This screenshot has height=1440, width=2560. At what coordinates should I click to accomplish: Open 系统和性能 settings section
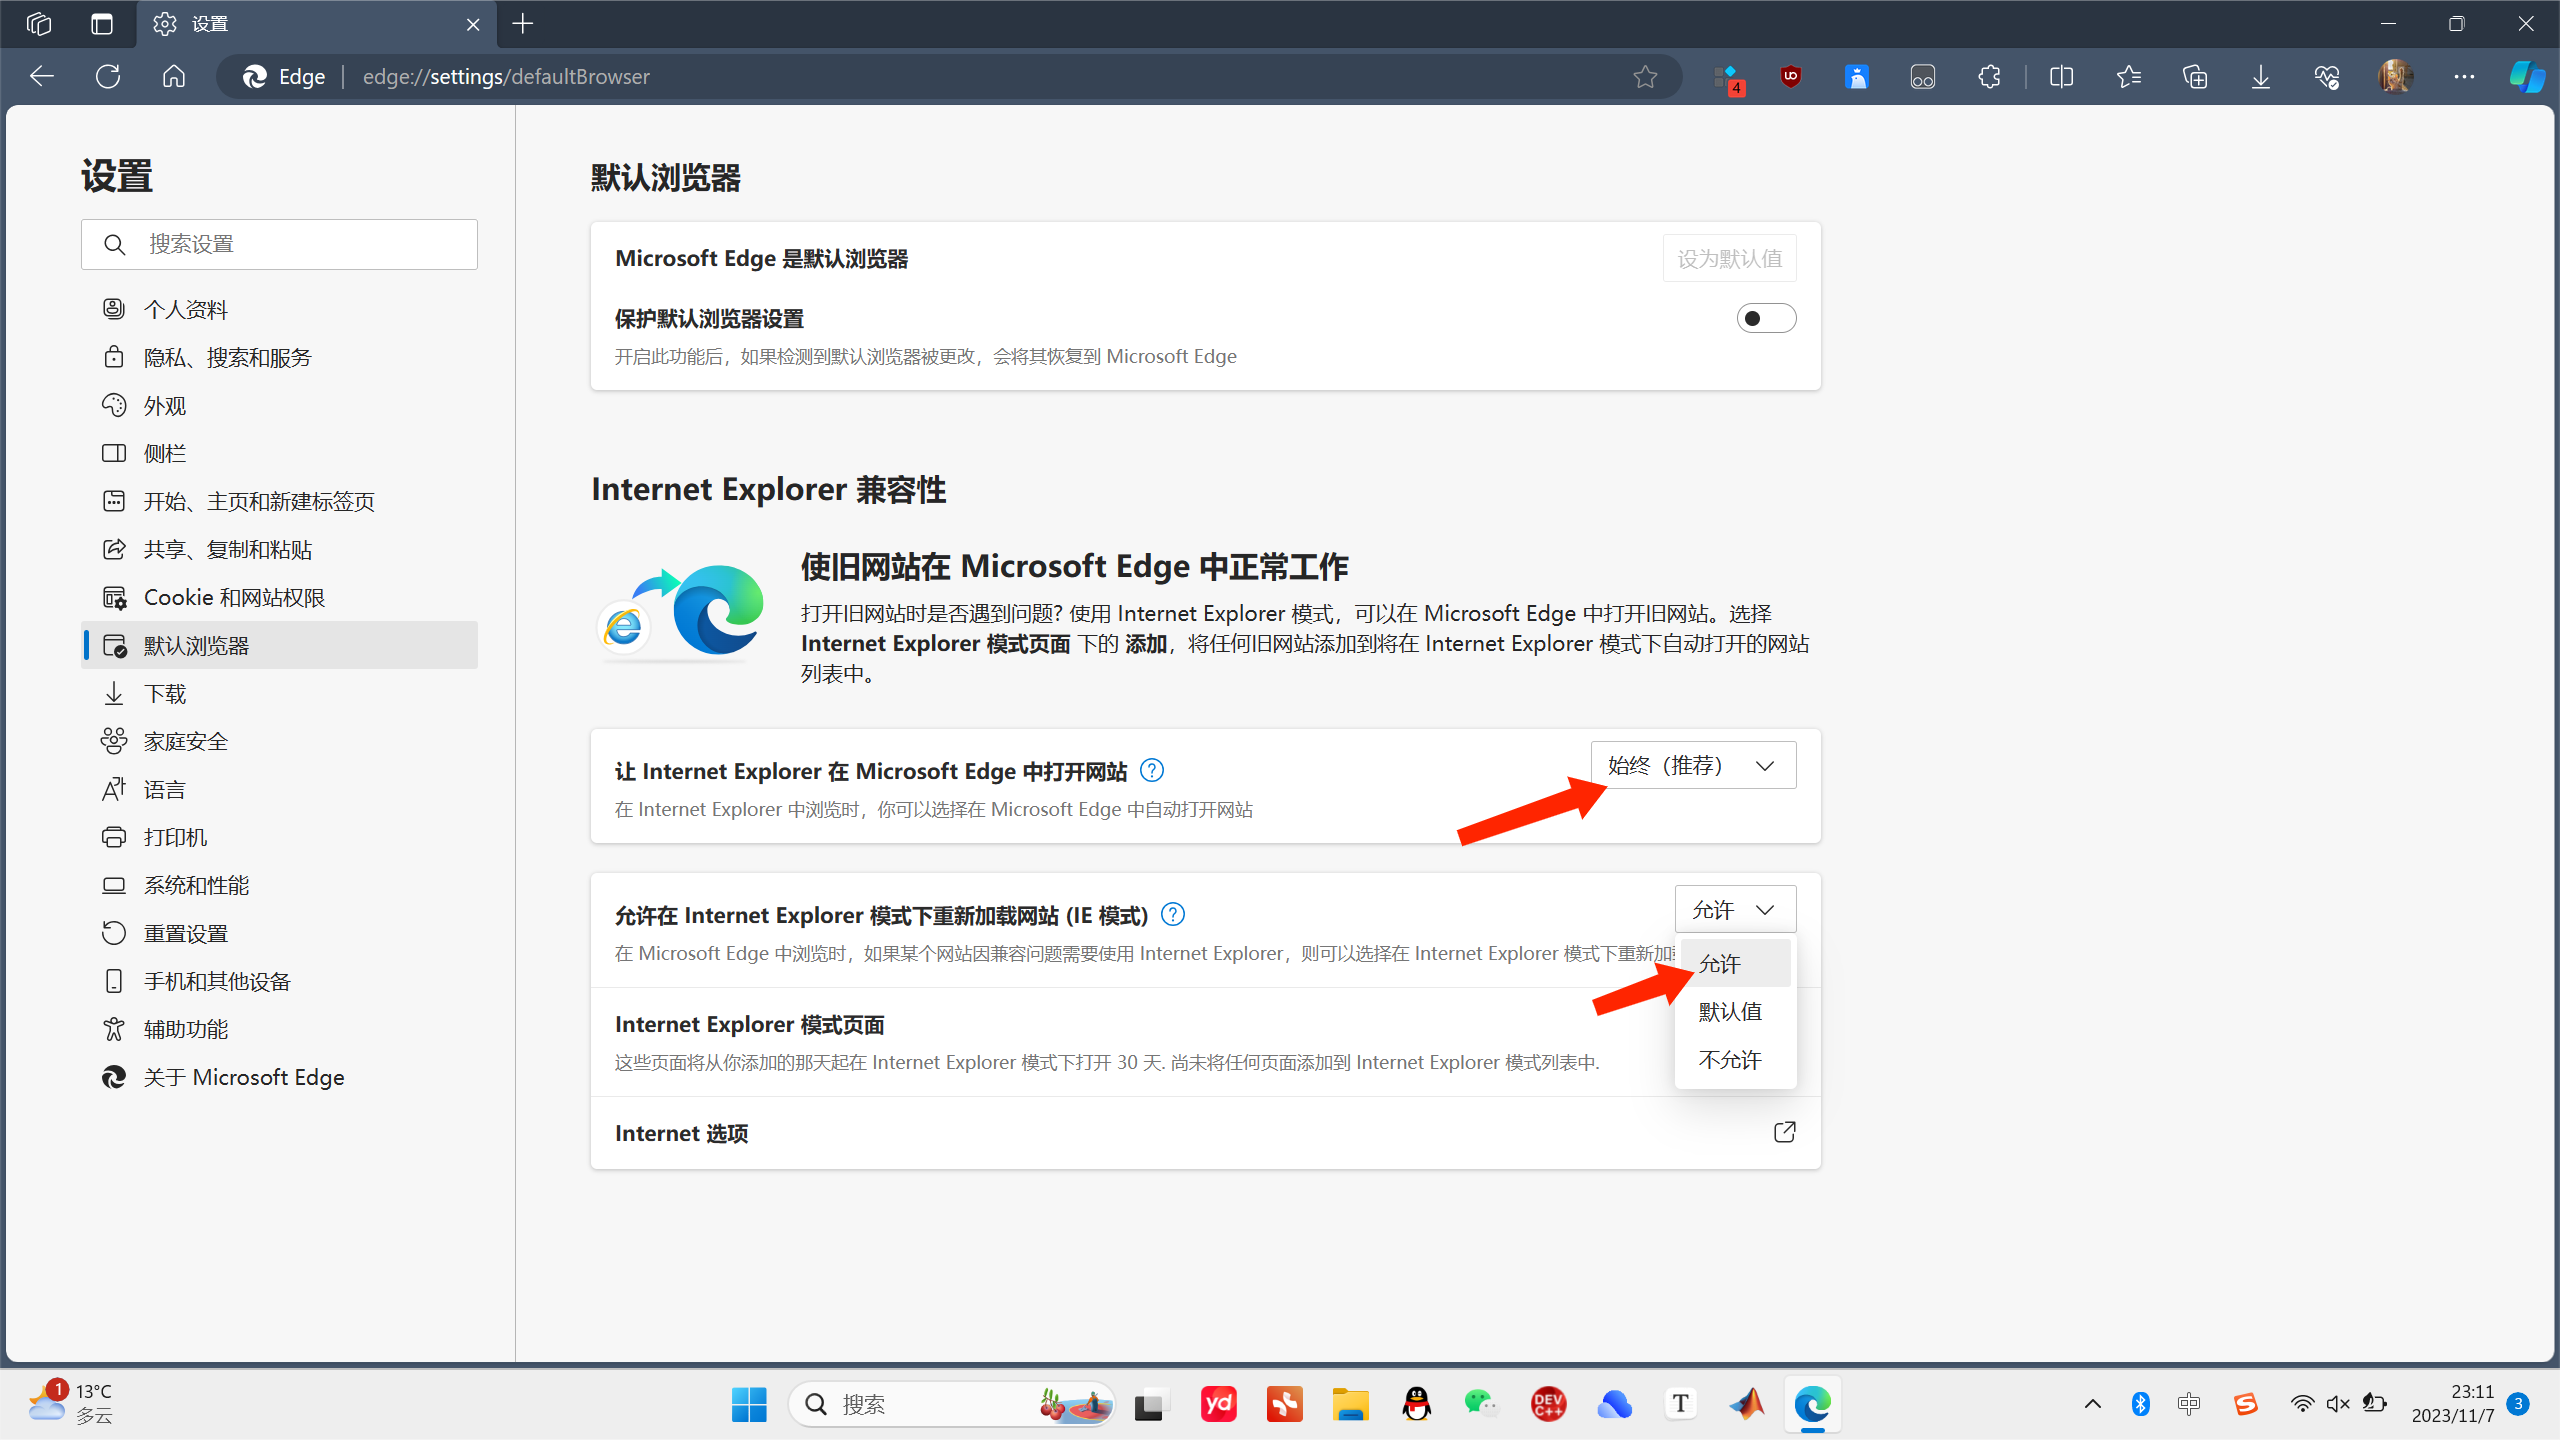279,885
